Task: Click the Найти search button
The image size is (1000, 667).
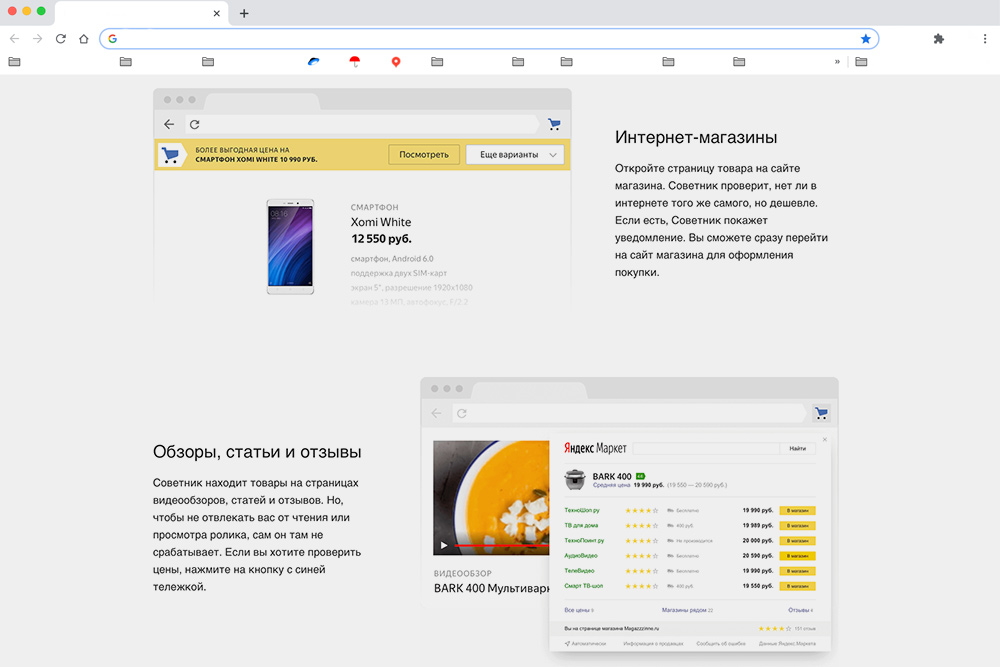Action: (797, 448)
